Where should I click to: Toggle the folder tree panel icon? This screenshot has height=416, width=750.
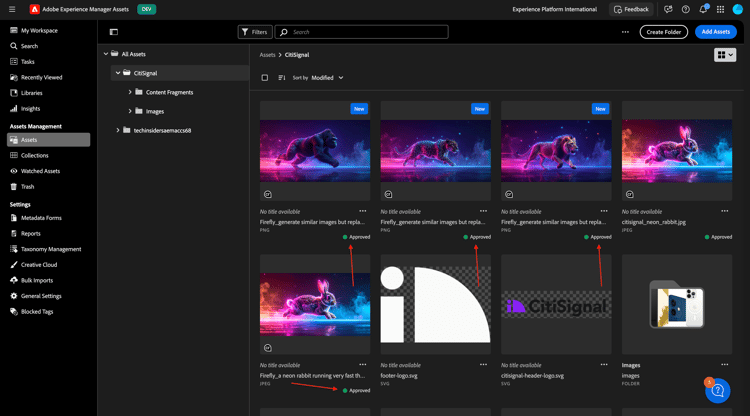click(x=114, y=32)
